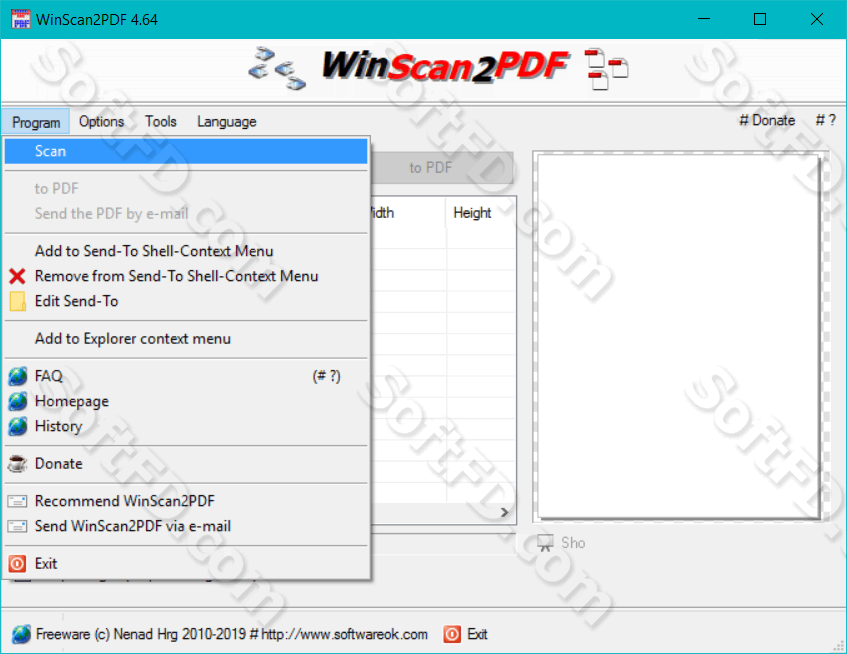Click the globe icon in the status bar
The image size is (847, 654).
click(22, 634)
